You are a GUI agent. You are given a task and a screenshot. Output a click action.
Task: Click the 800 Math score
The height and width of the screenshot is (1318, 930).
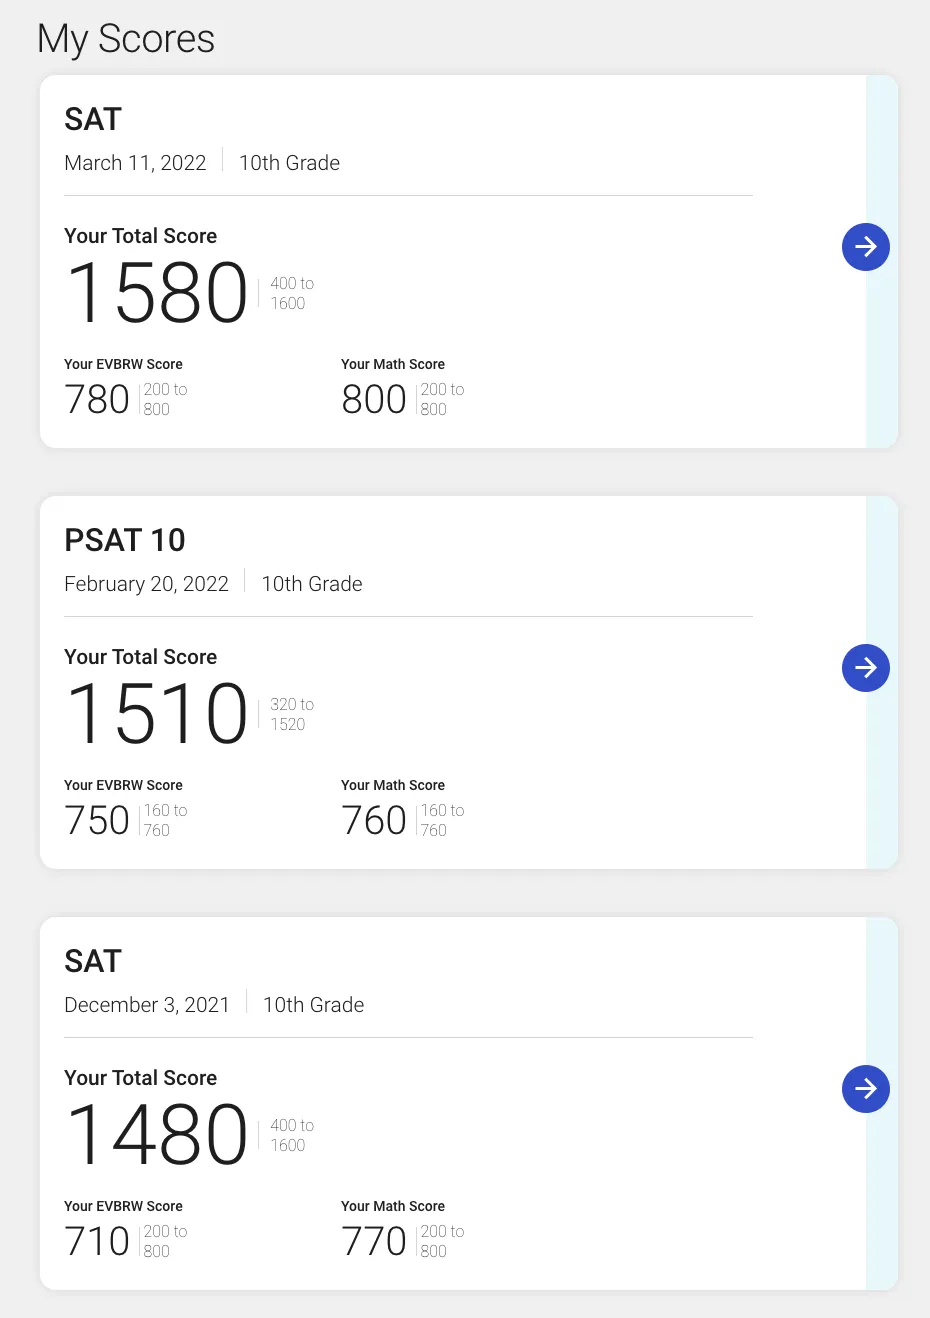(374, 400)
